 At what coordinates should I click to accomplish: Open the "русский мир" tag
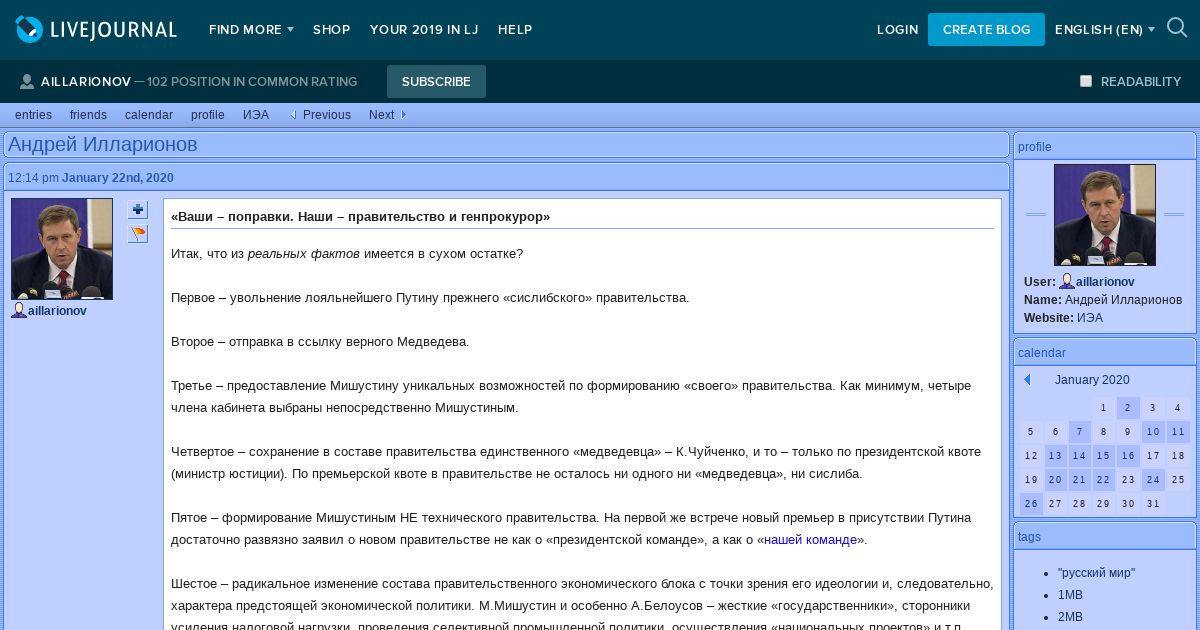click(x=1096, y=573)
